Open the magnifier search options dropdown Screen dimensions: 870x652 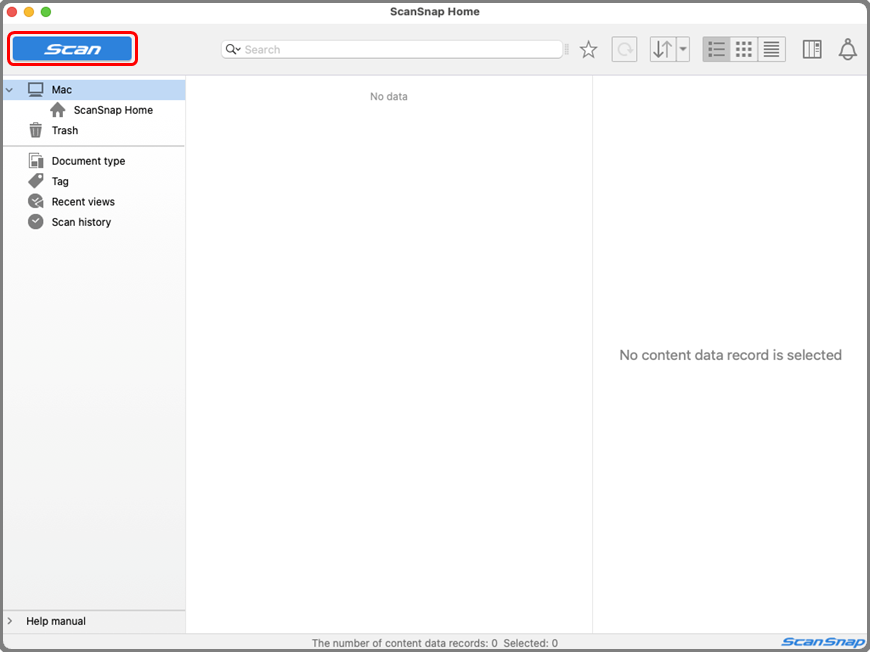233,49
